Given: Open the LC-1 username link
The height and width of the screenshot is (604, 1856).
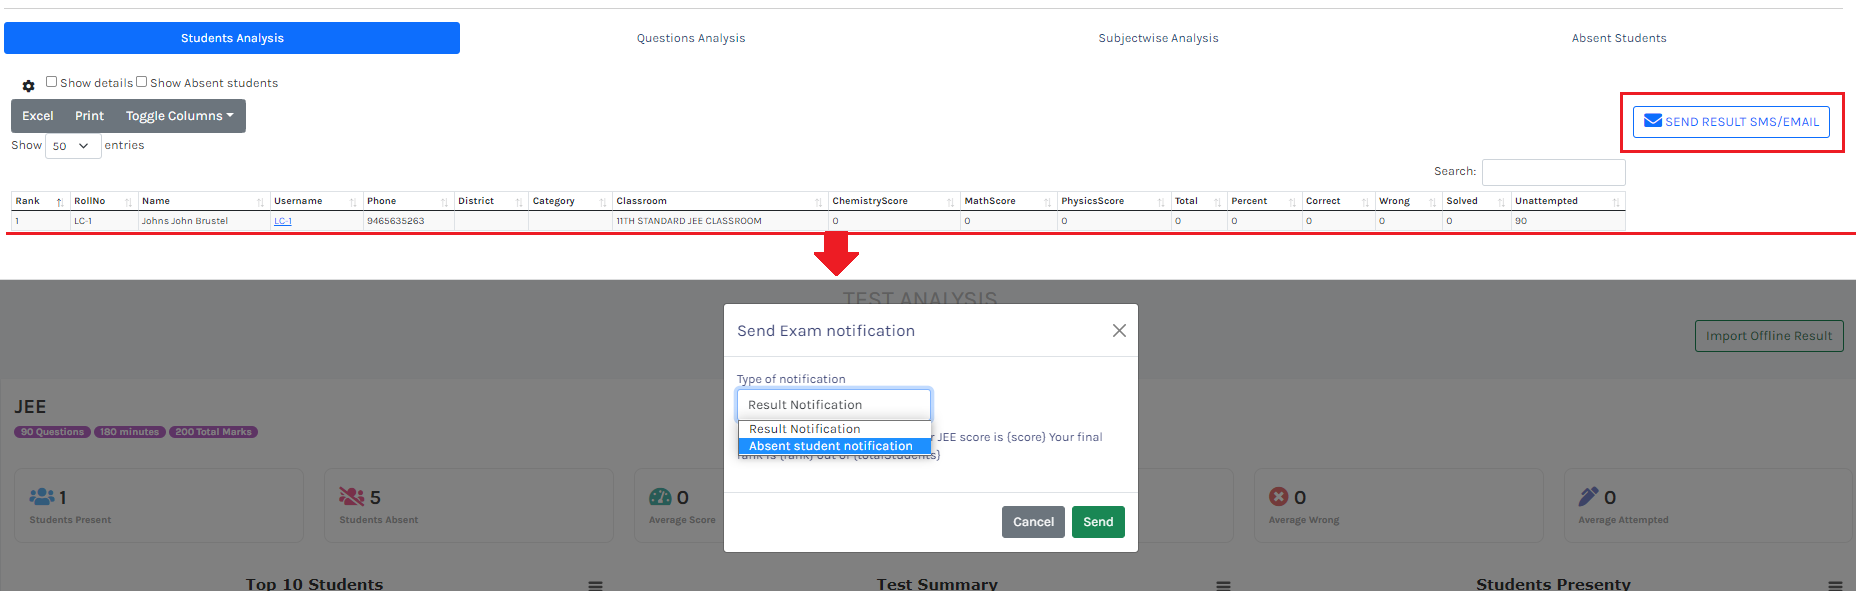Looking at the screenshot, I should [x=283, y=221].
